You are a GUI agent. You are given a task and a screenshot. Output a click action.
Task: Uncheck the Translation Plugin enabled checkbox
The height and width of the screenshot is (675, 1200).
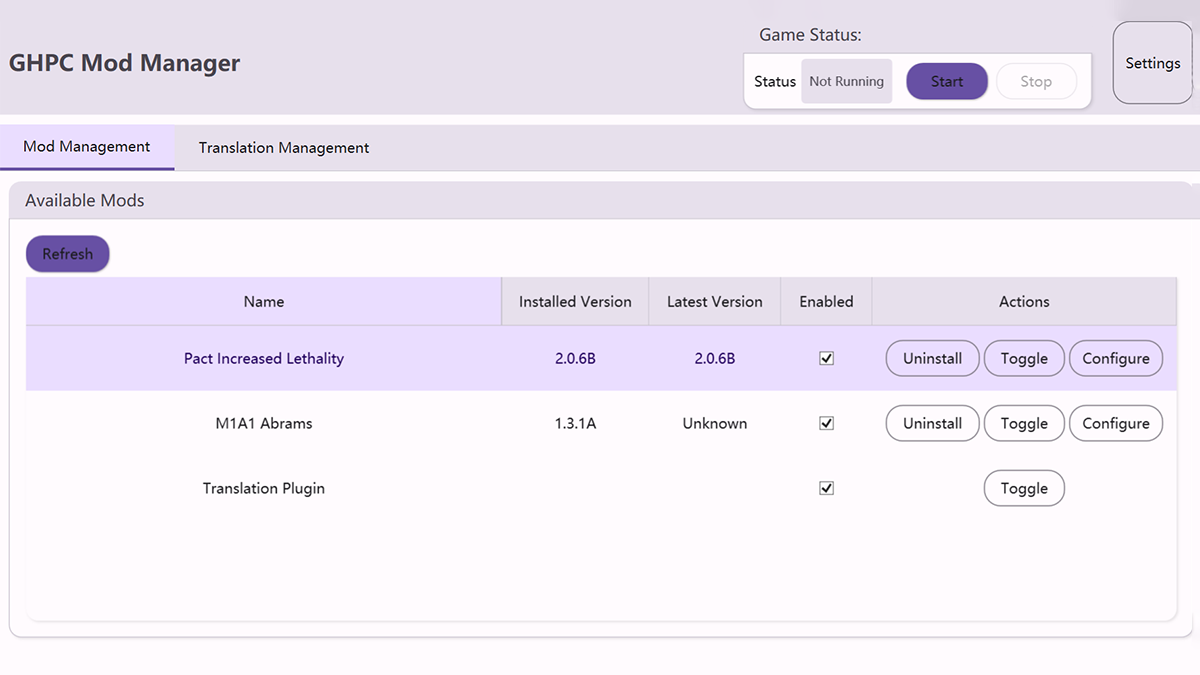826,488
